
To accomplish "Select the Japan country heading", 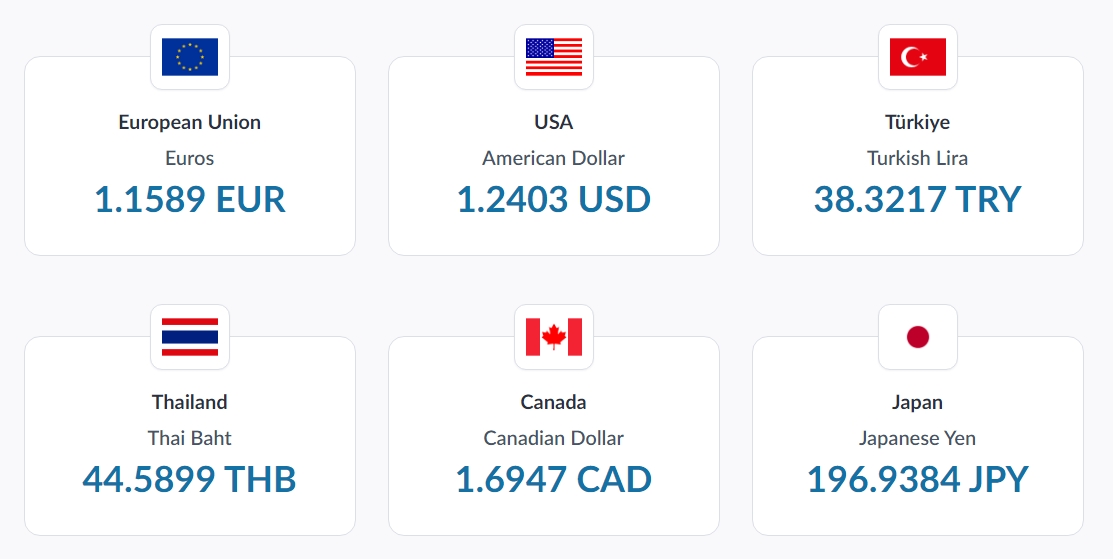I will (918, 402).
